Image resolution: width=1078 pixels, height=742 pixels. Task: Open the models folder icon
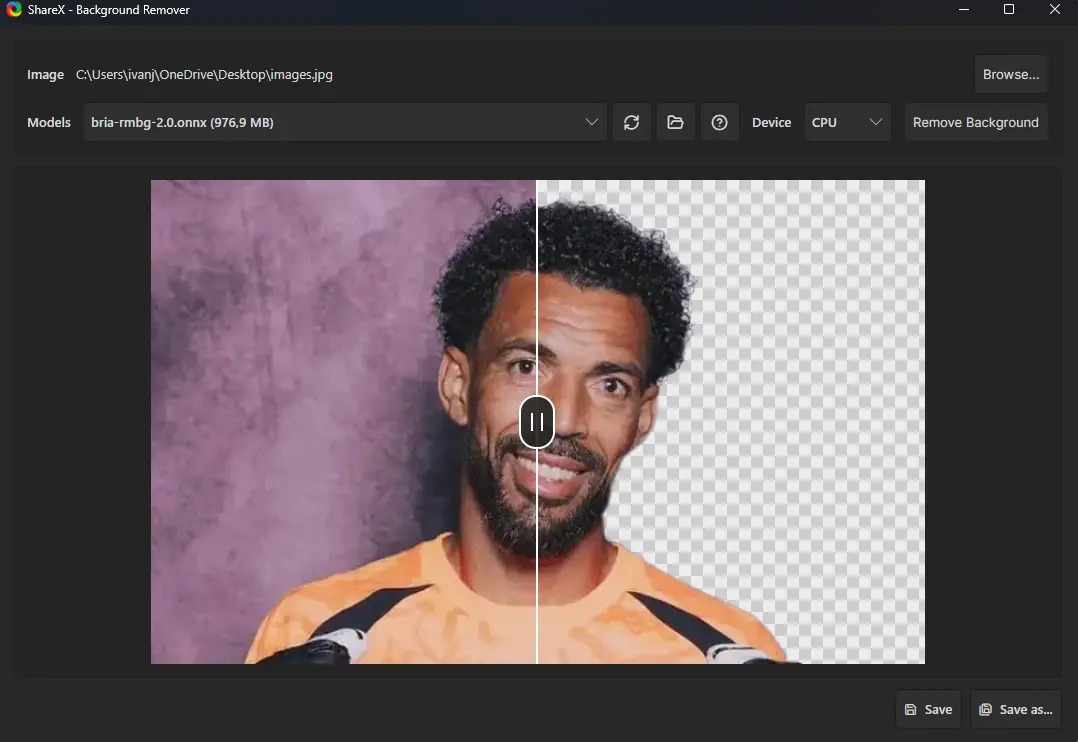point(675,122)
